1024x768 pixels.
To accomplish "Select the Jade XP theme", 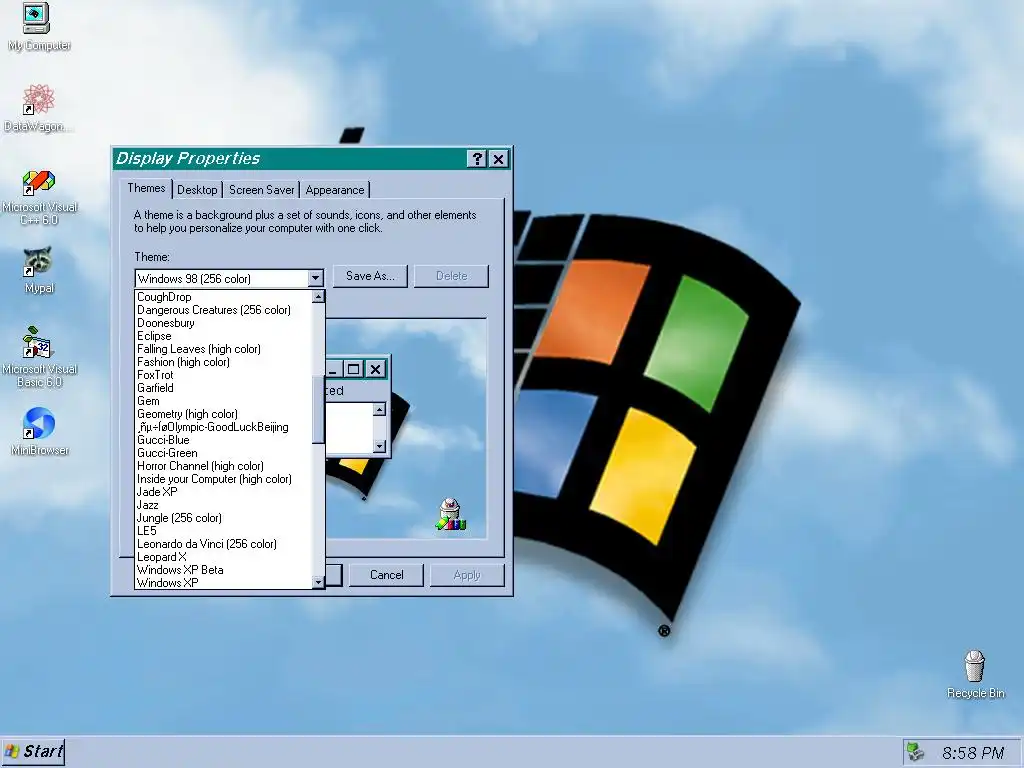I will 223,492.
